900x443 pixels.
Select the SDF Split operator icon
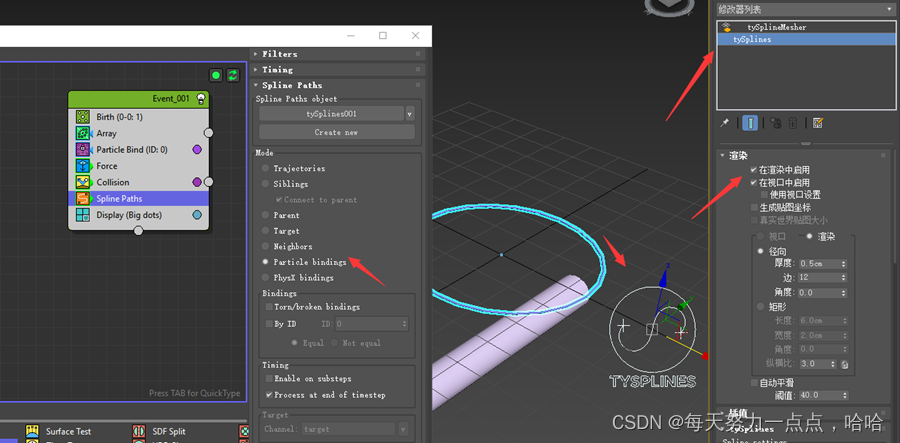[x=139, y=432]
